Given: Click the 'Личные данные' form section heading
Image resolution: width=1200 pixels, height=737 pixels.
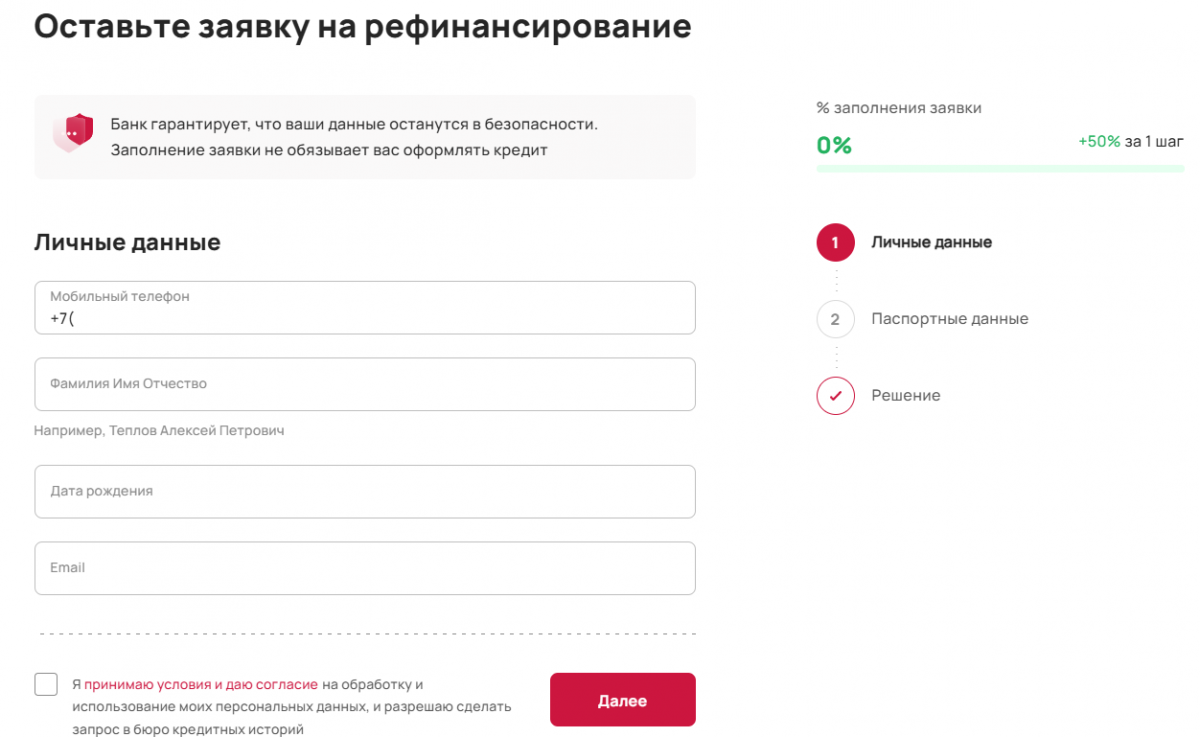Looking at the screenshot, I should tap(127, 242).
